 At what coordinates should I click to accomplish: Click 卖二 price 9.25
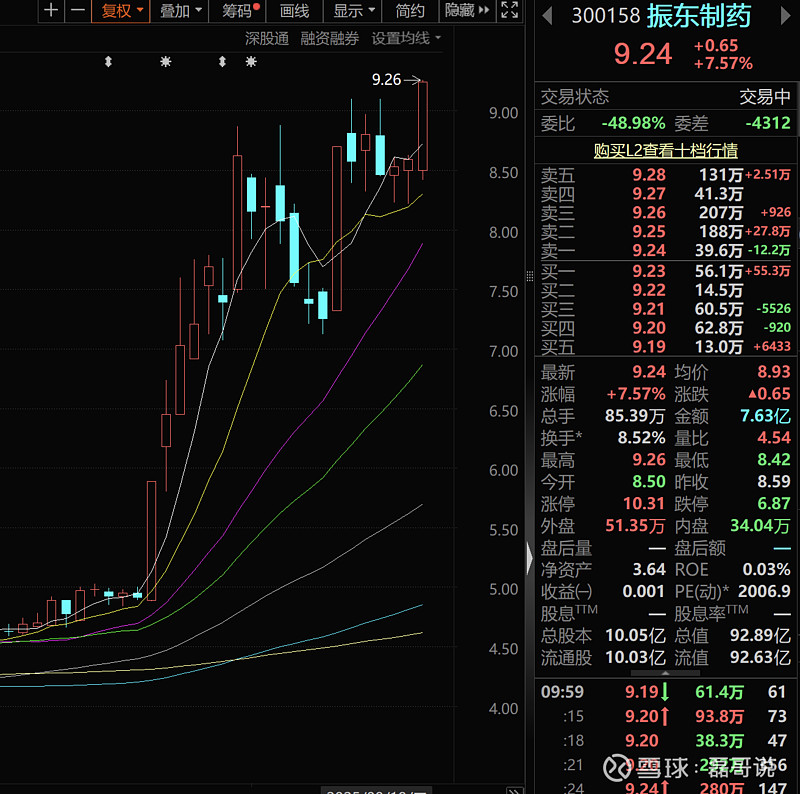point(649,232)
